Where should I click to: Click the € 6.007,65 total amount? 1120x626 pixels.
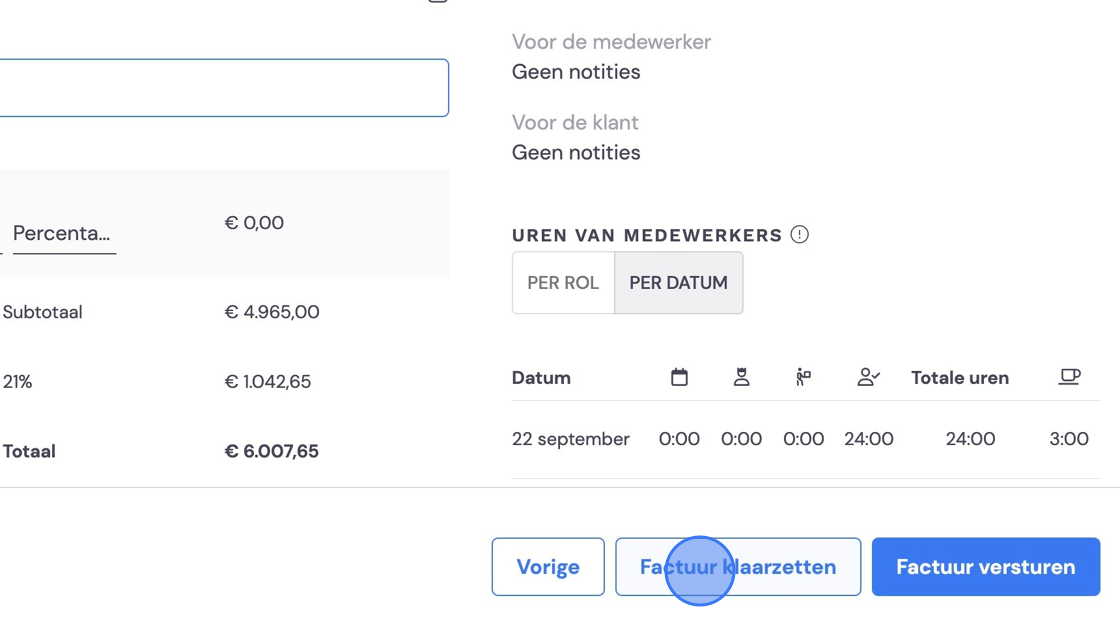point(271,451)
